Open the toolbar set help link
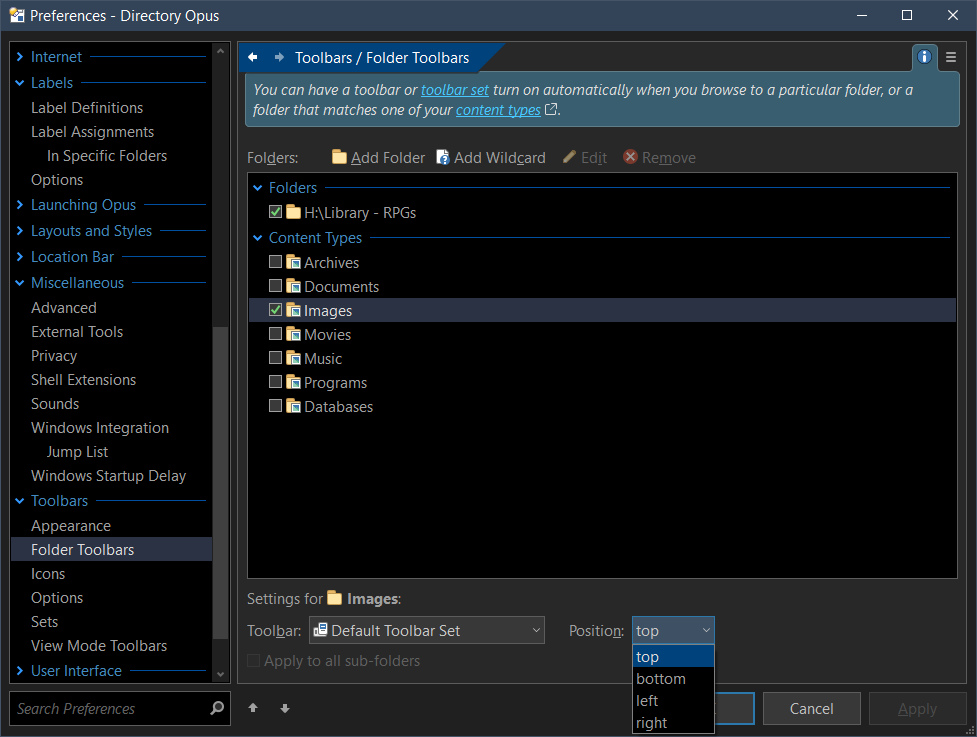Viewport: 977px width, 737px height. coord(455,90)
